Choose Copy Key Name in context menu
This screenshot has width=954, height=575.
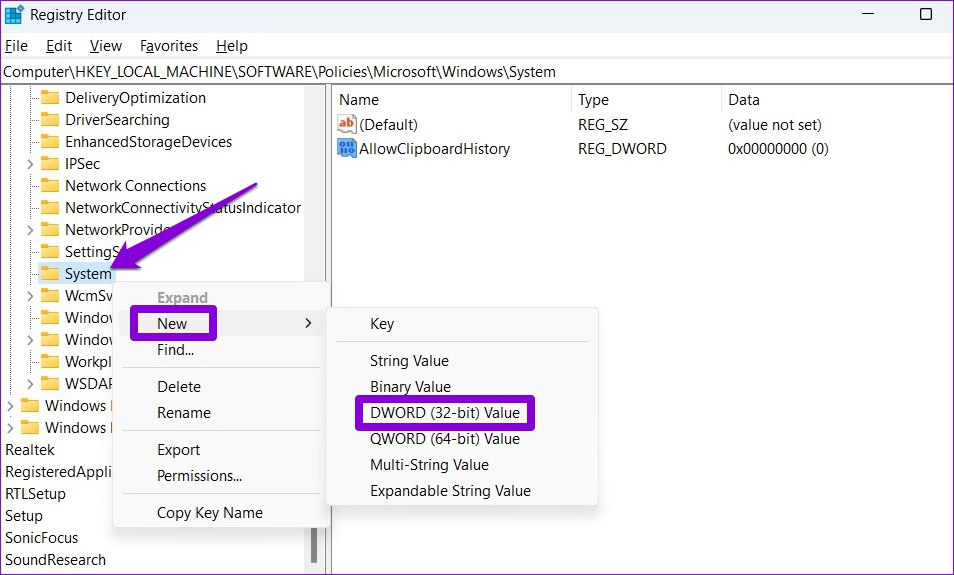point(209,512)
